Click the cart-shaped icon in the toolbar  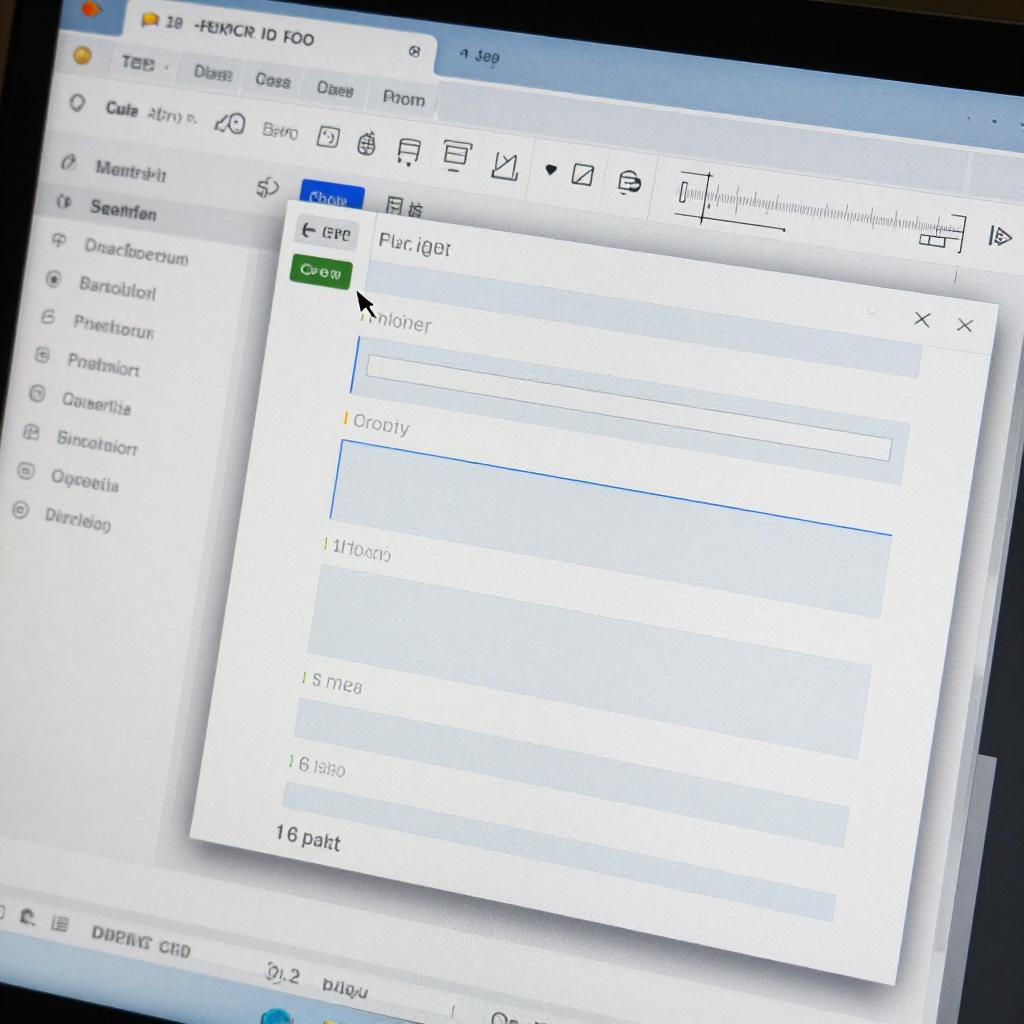point(409,152)
